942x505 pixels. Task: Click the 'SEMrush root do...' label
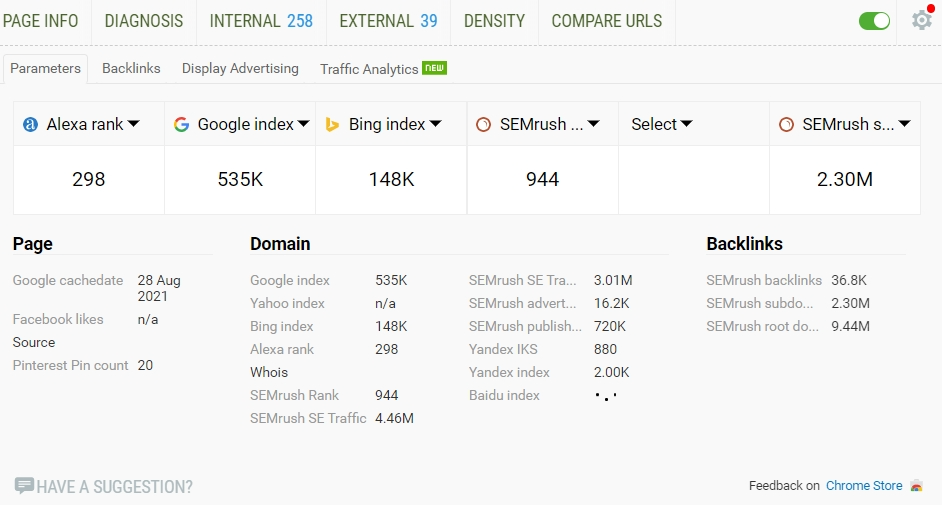click(x=762, y=326)
